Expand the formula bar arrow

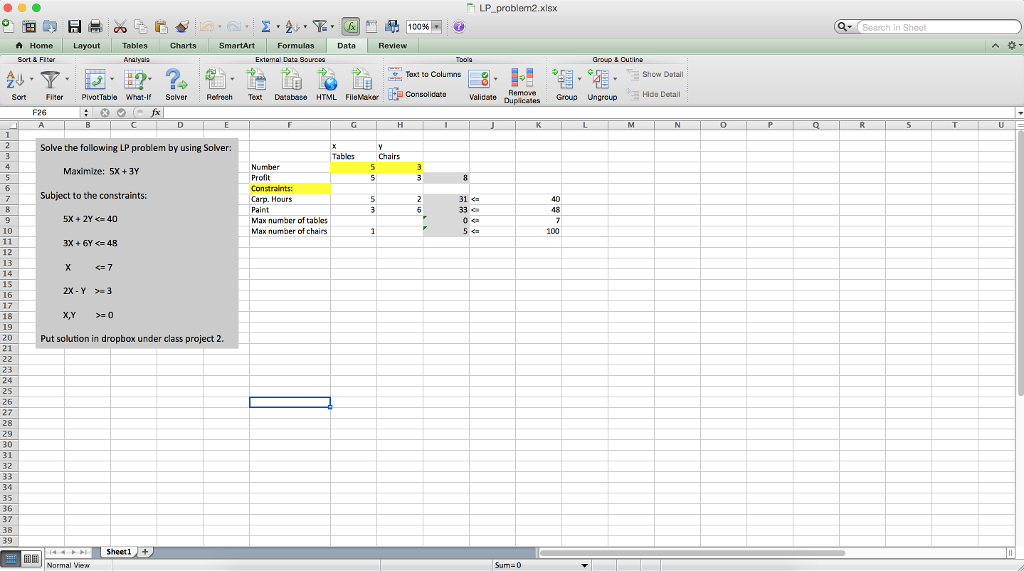1020,113
